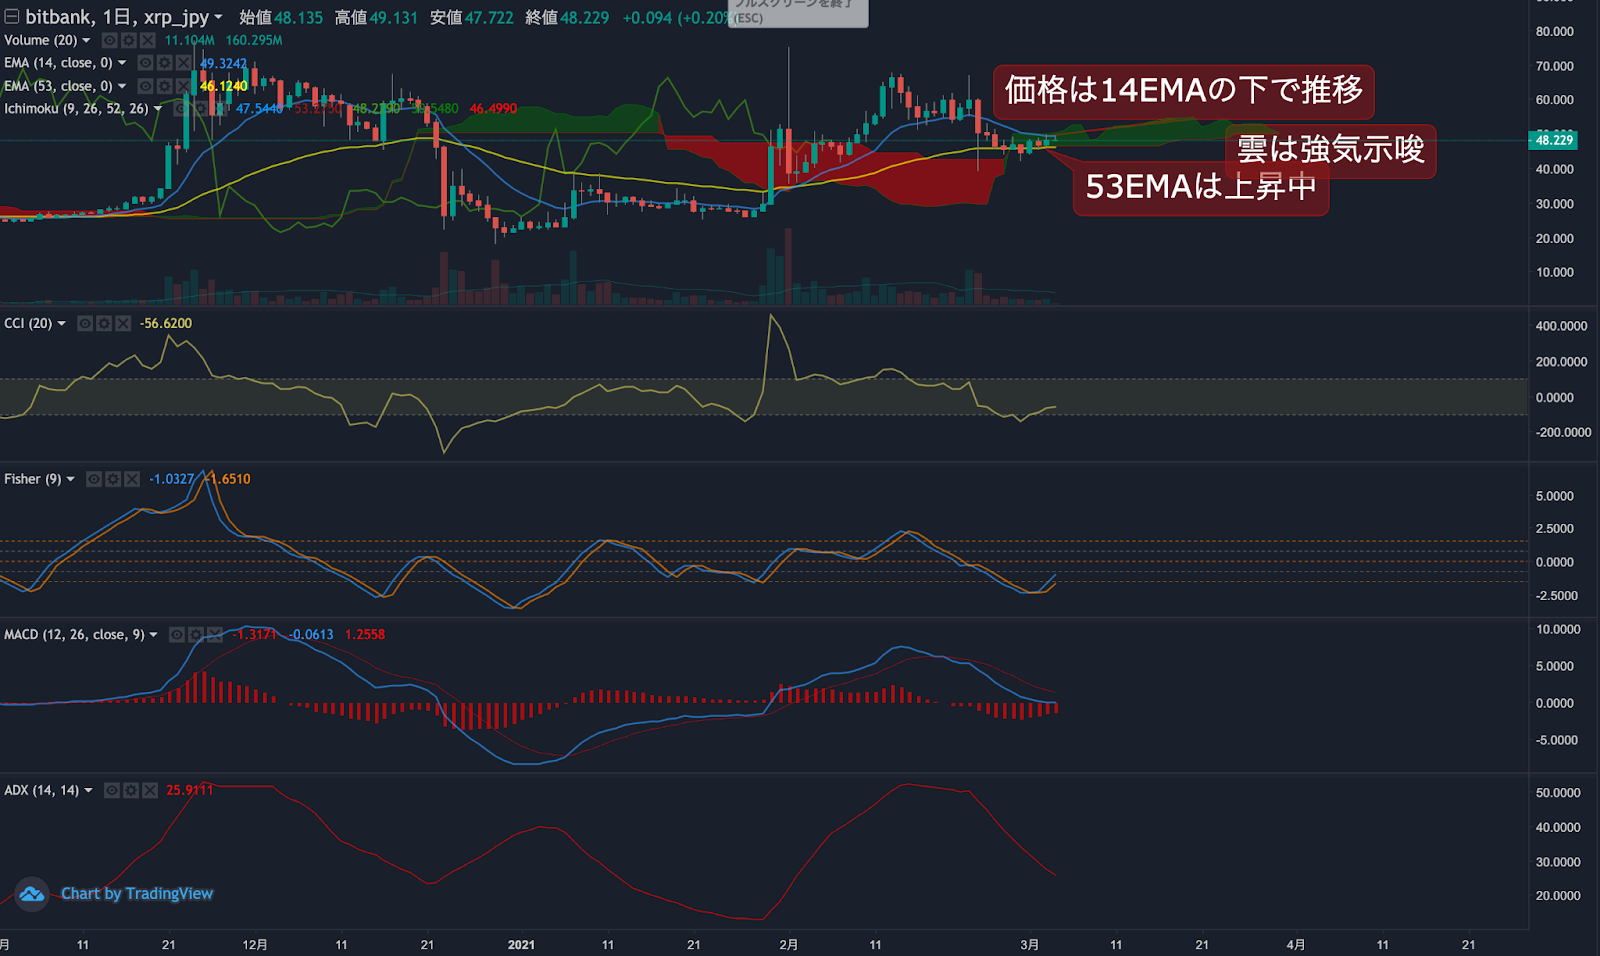1600x956 pixels.
Task: Remove EMA (53, close, 0) with X icon
Action: pyautogui.click(x=183, y=86)
